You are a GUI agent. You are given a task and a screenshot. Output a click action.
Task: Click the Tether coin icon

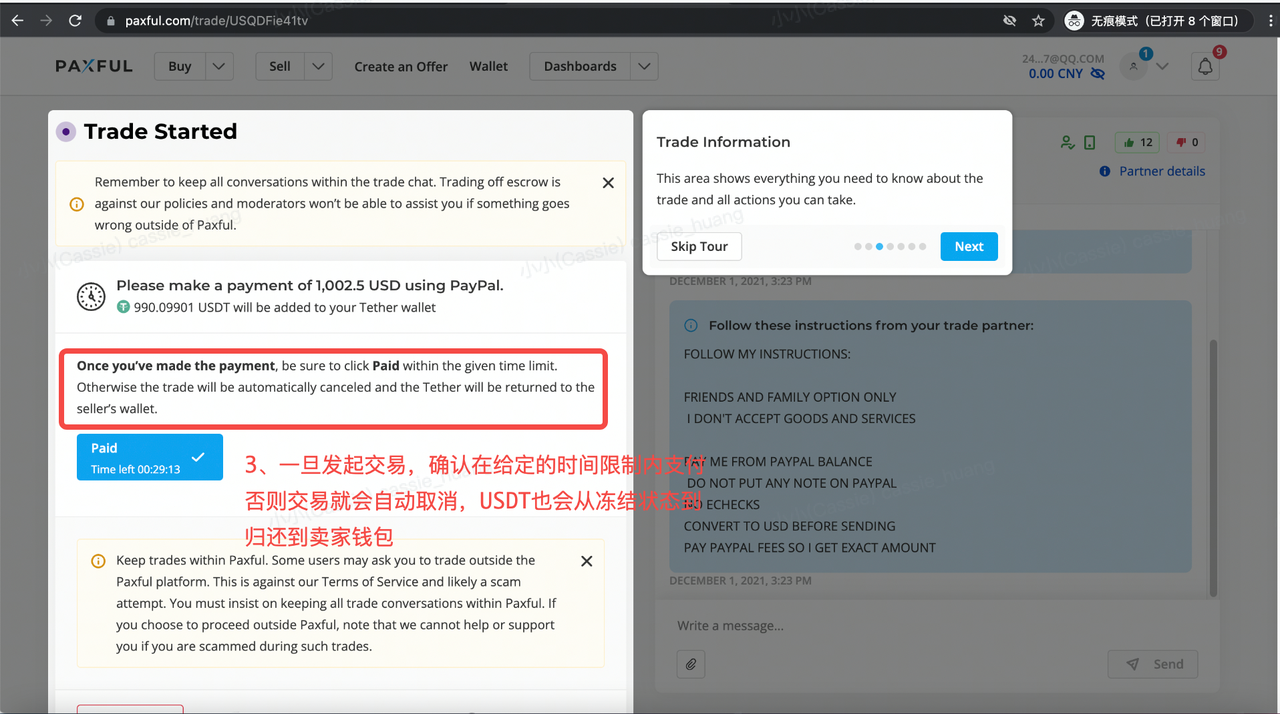pyautogui.click(x=123, y=307)
